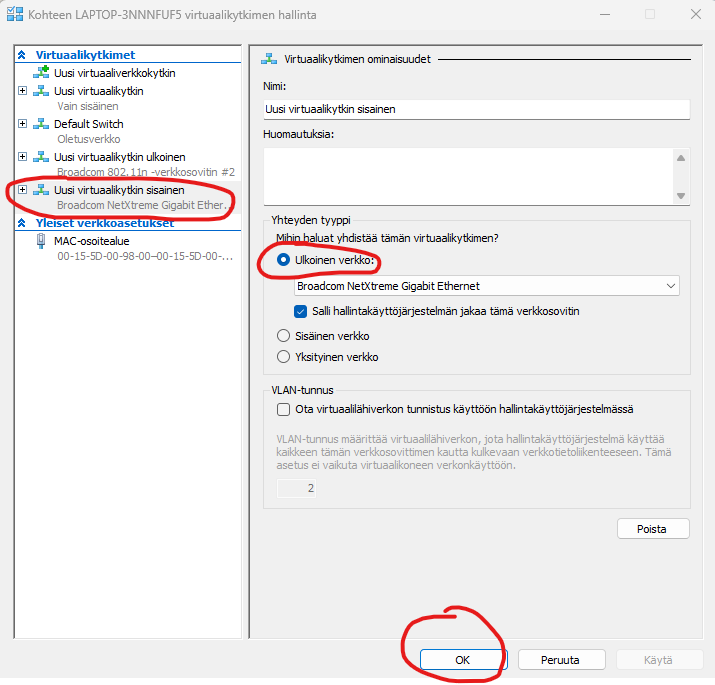The height and width of the screenshot is (685, 715).
Task: Select the Ulkoinen verkko radio button
Action: coord(283,260)
